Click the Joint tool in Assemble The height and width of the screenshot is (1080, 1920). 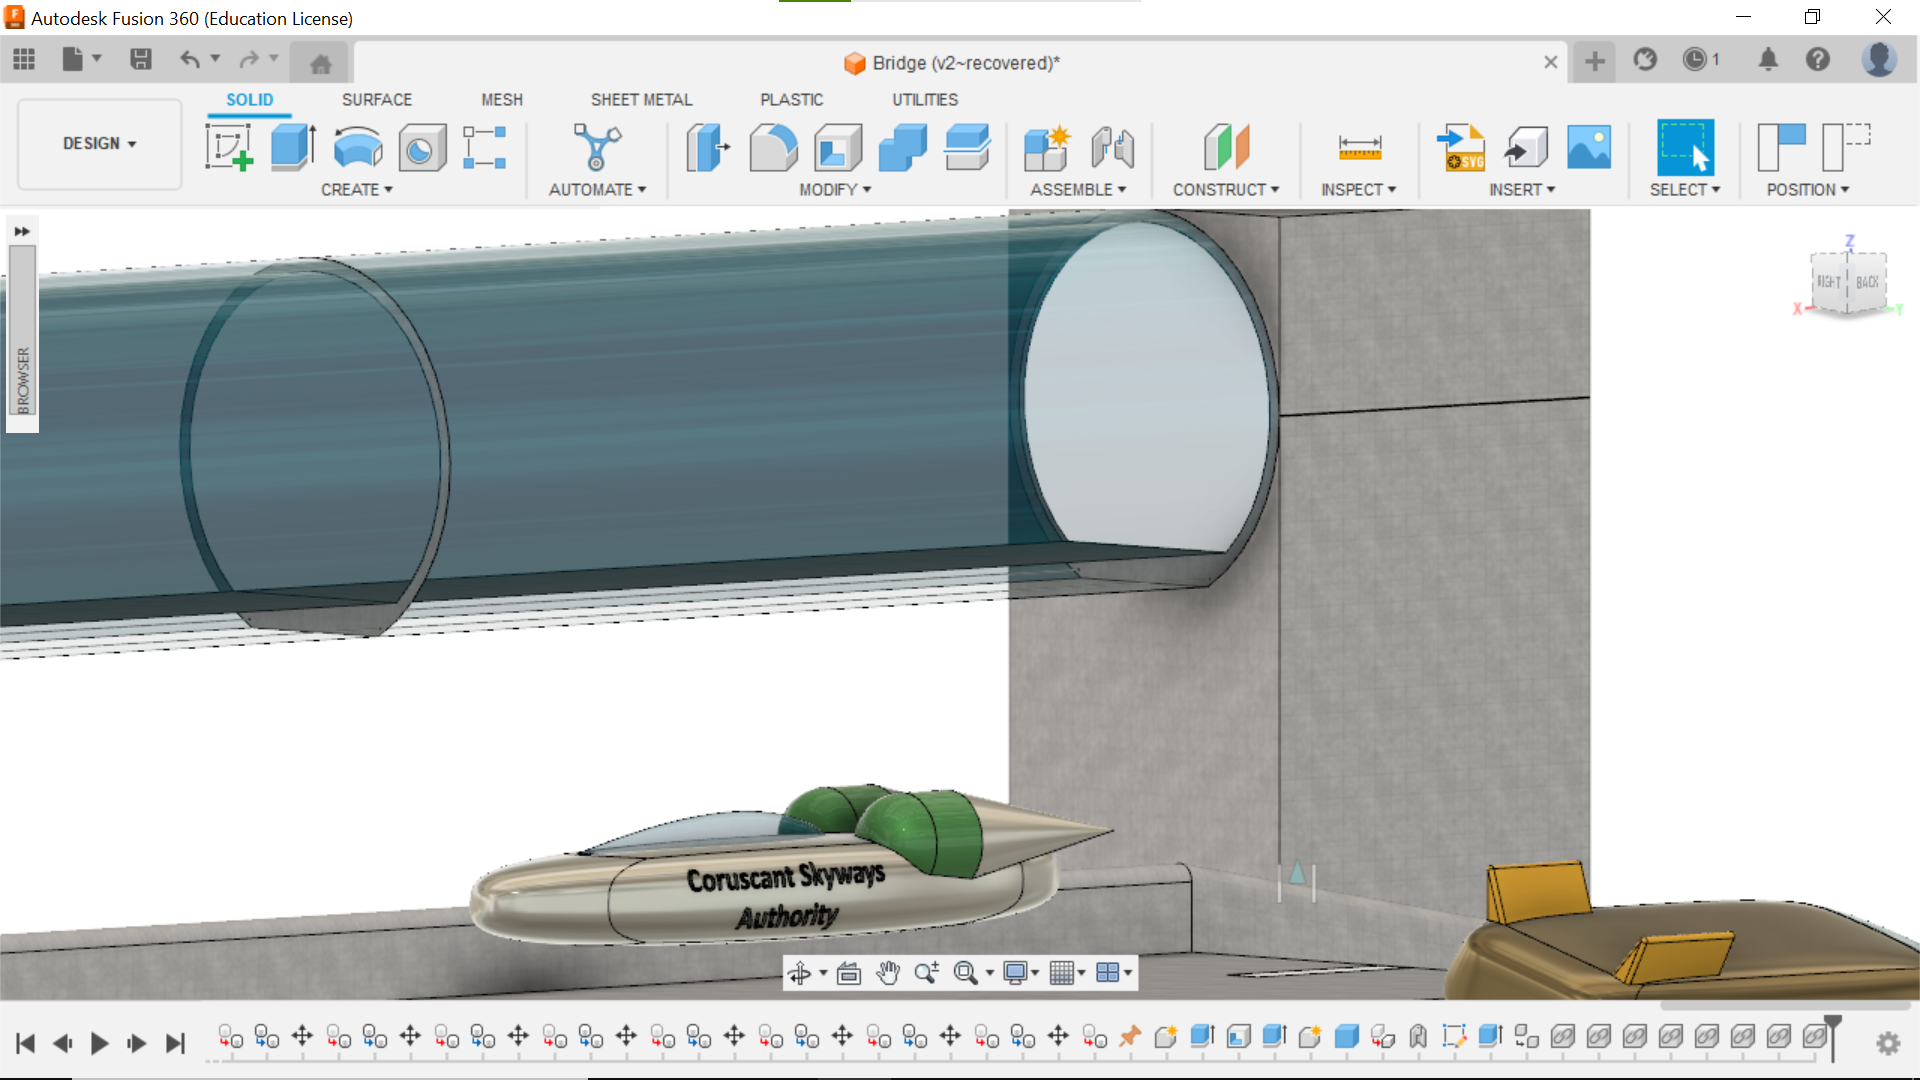click(1112, 147)
